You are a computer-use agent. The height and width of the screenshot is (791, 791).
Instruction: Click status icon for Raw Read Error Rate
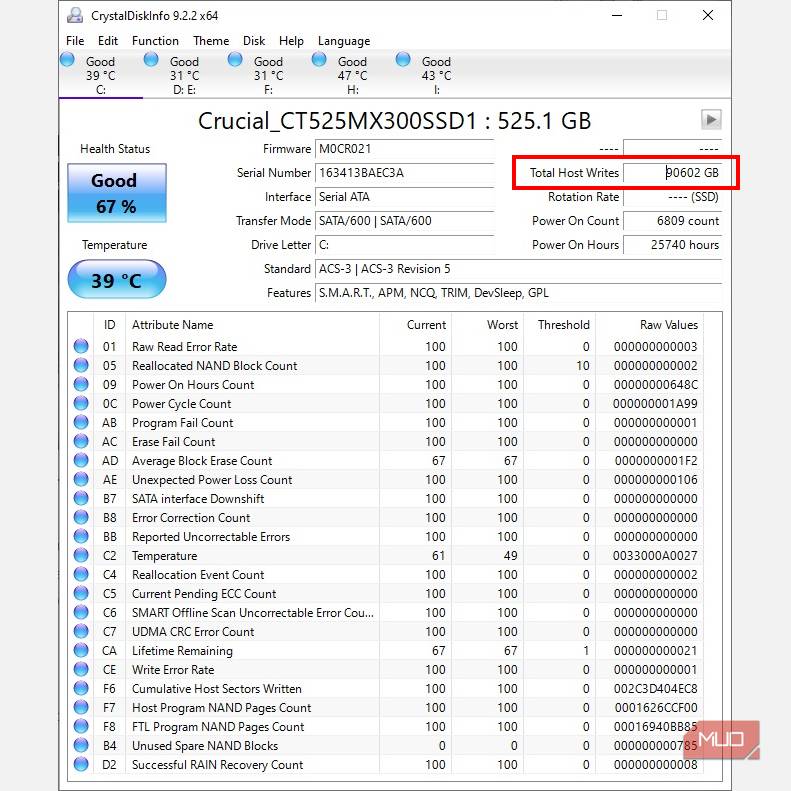click(81, 346)
